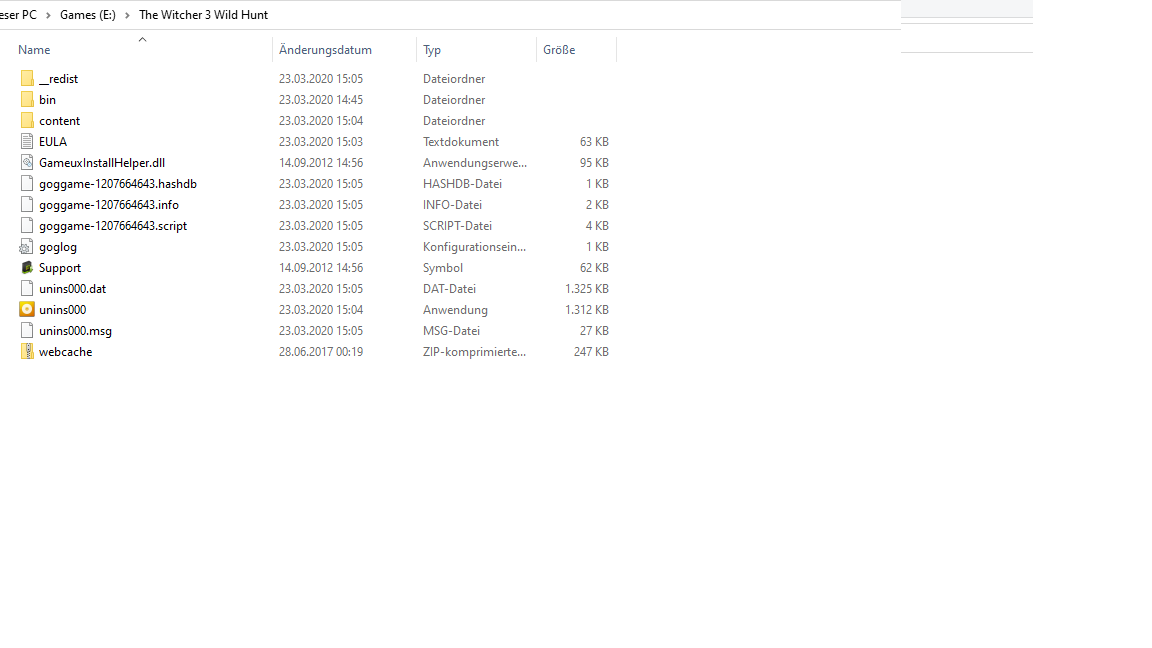Select the unins000.dat file name
Viewport: 1152px width, 648px height.
[x=73, y=289]
